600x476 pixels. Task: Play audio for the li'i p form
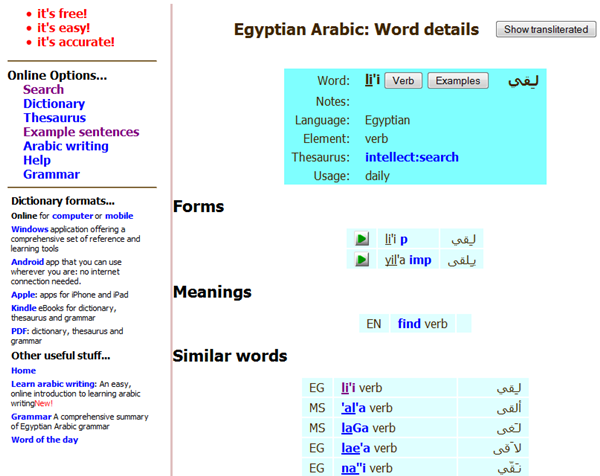point(362,239)
